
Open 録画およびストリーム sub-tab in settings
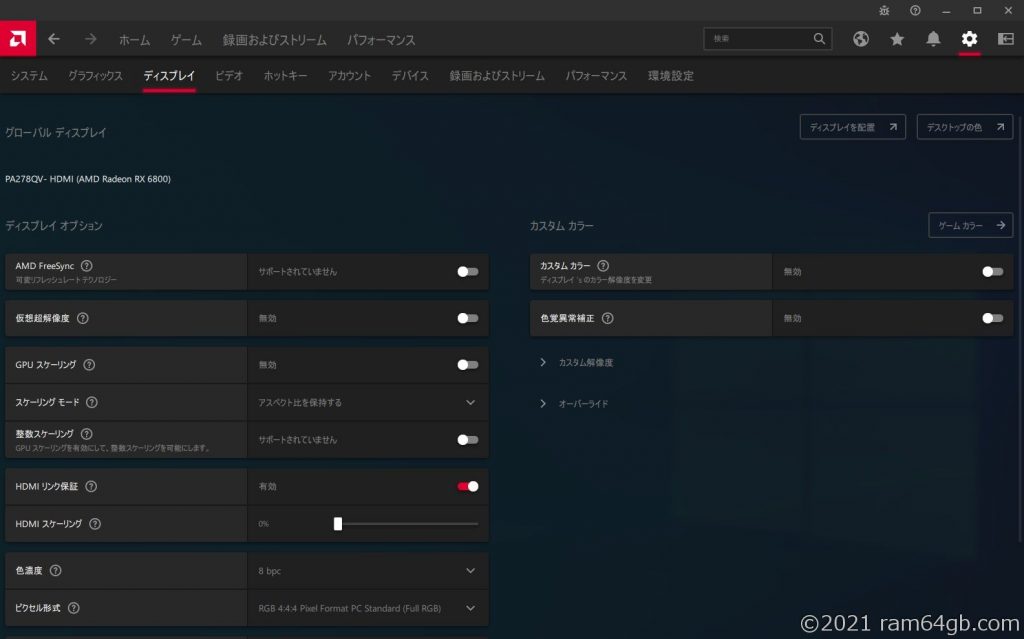pos(497,76)
